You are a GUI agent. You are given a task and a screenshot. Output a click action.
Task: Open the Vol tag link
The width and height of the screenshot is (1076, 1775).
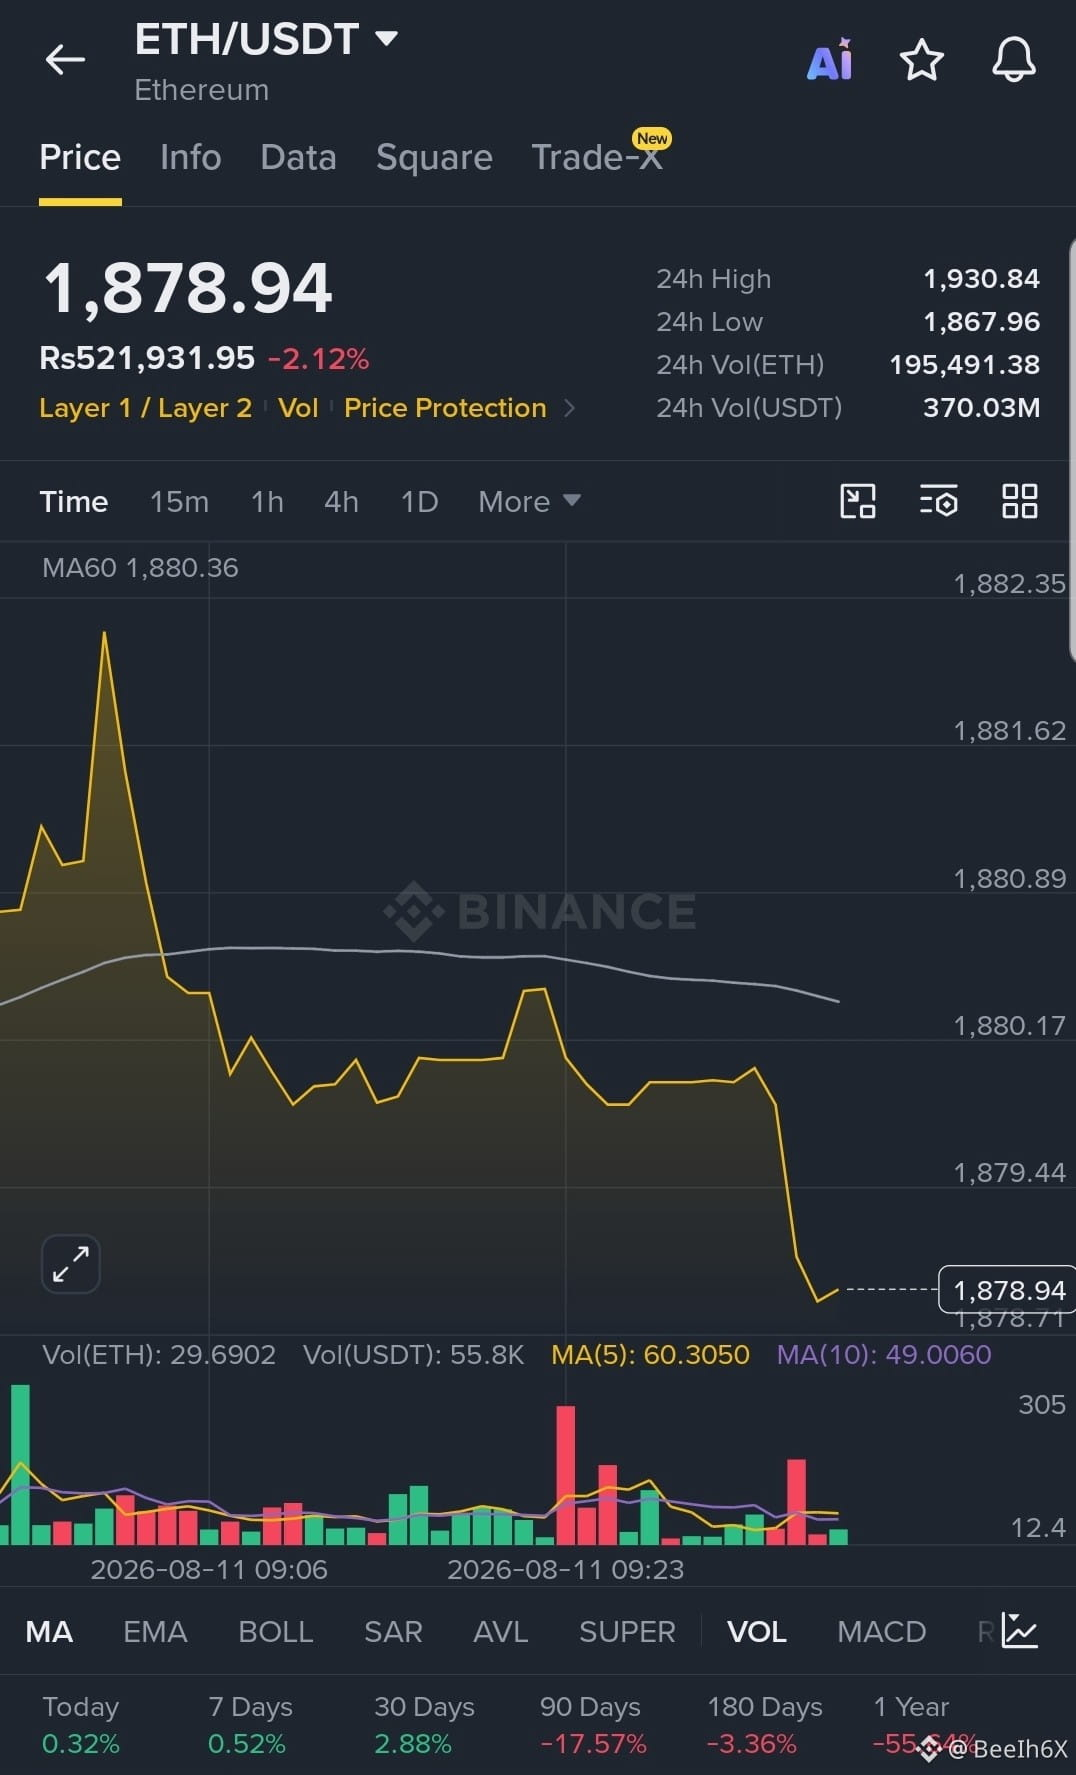(x=298, y=408)
